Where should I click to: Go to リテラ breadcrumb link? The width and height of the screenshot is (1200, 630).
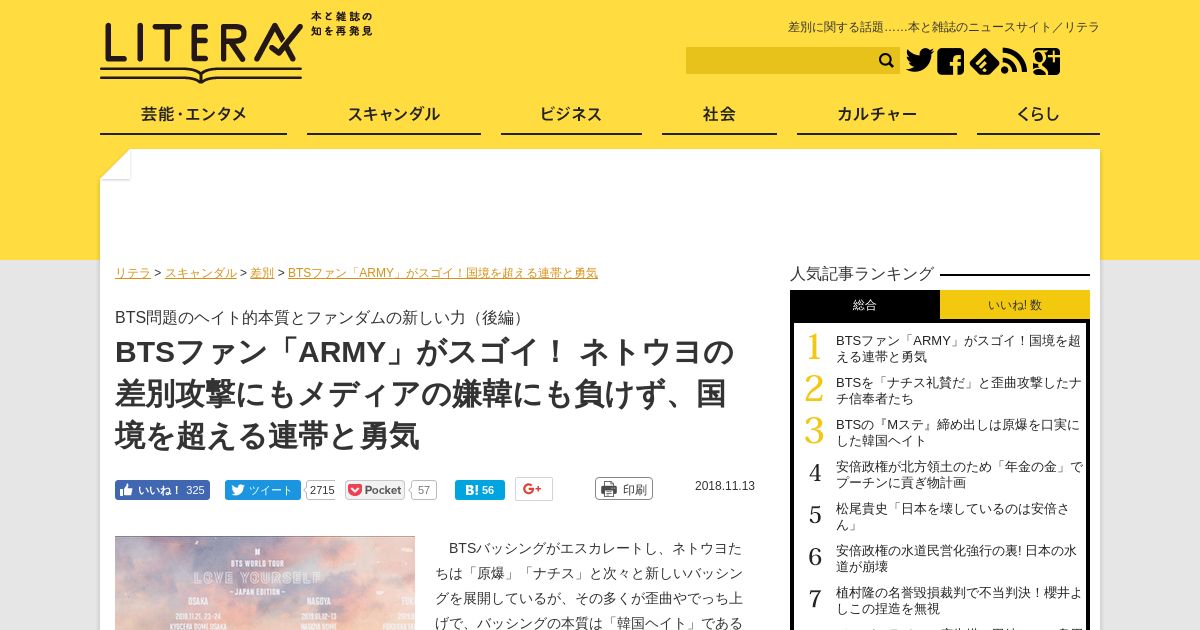point(133,273)
